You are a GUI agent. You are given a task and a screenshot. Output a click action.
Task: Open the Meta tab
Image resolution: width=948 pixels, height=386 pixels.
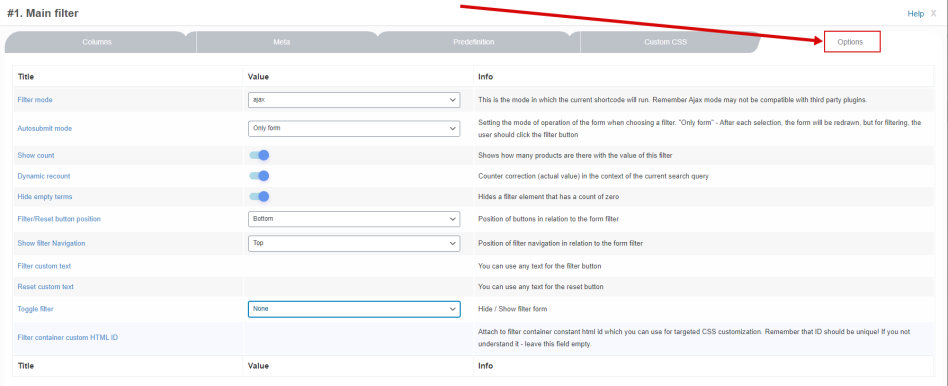tap(282, 42)
